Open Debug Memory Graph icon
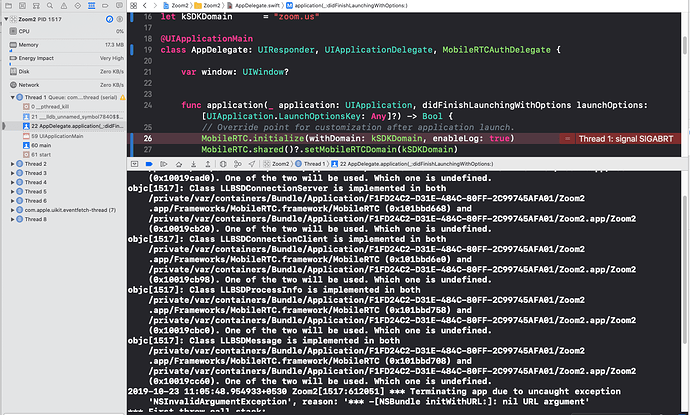 click(x=238, y=164)
